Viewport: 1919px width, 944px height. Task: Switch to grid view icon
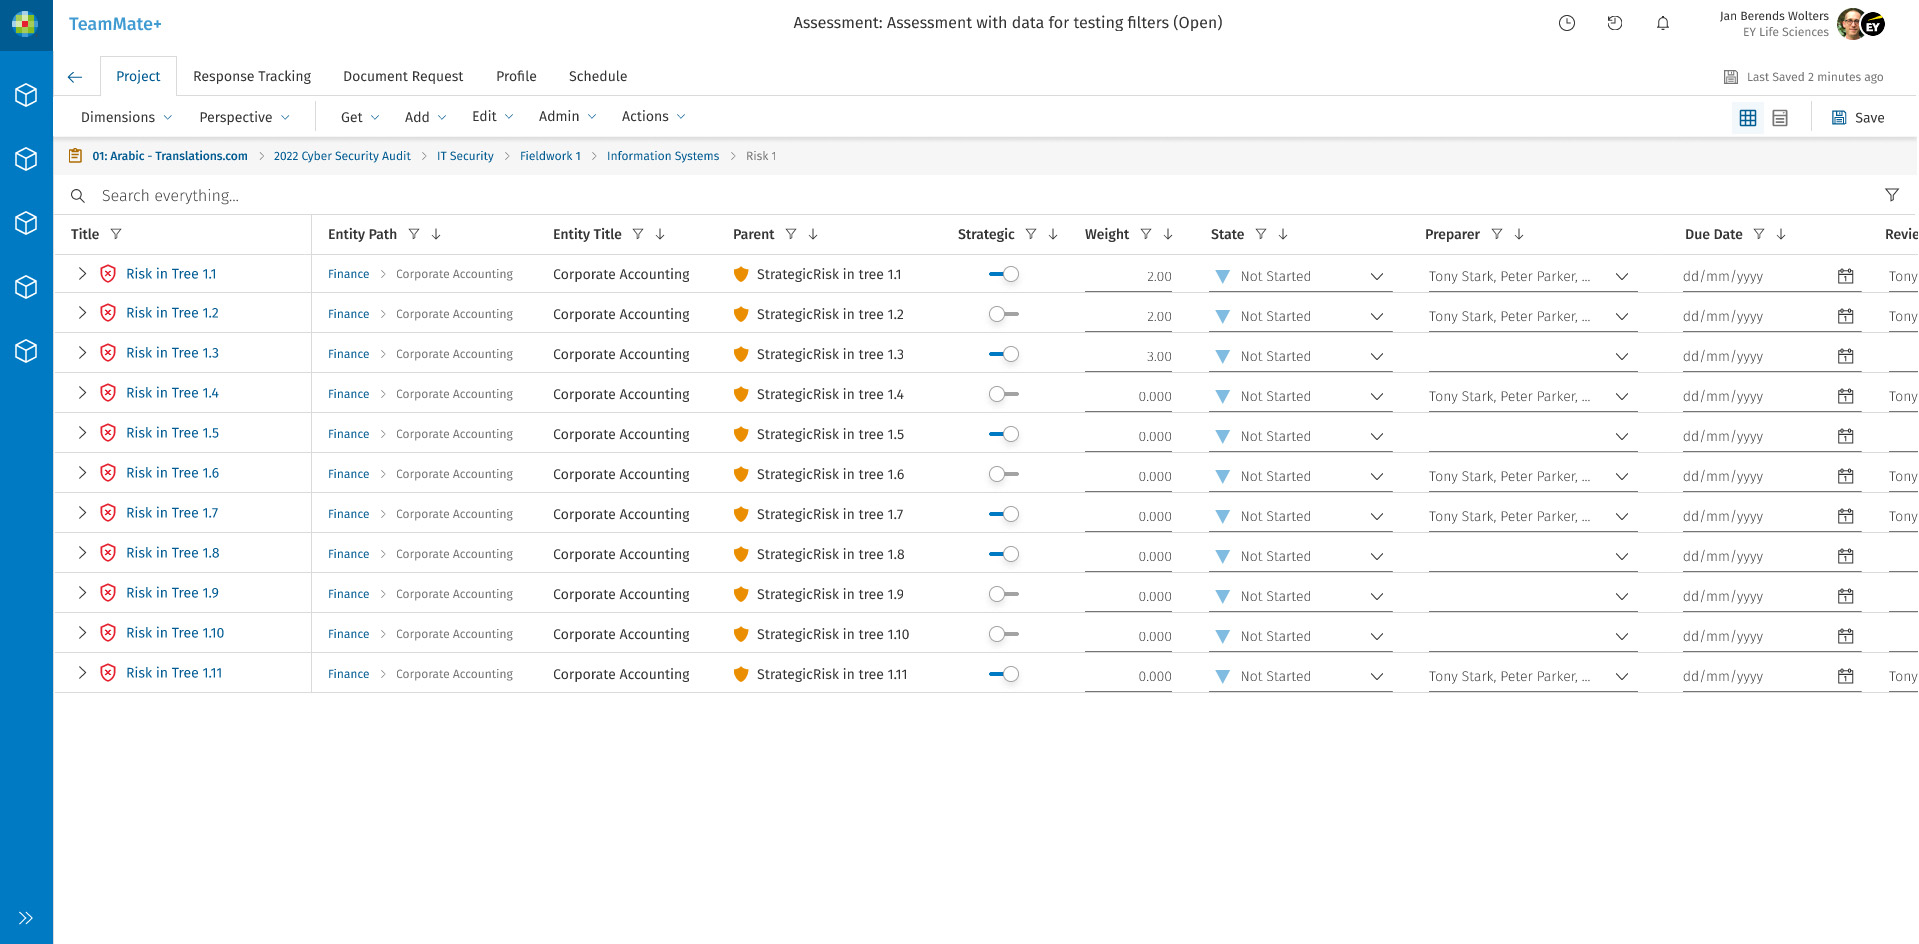pos(1747,118)
